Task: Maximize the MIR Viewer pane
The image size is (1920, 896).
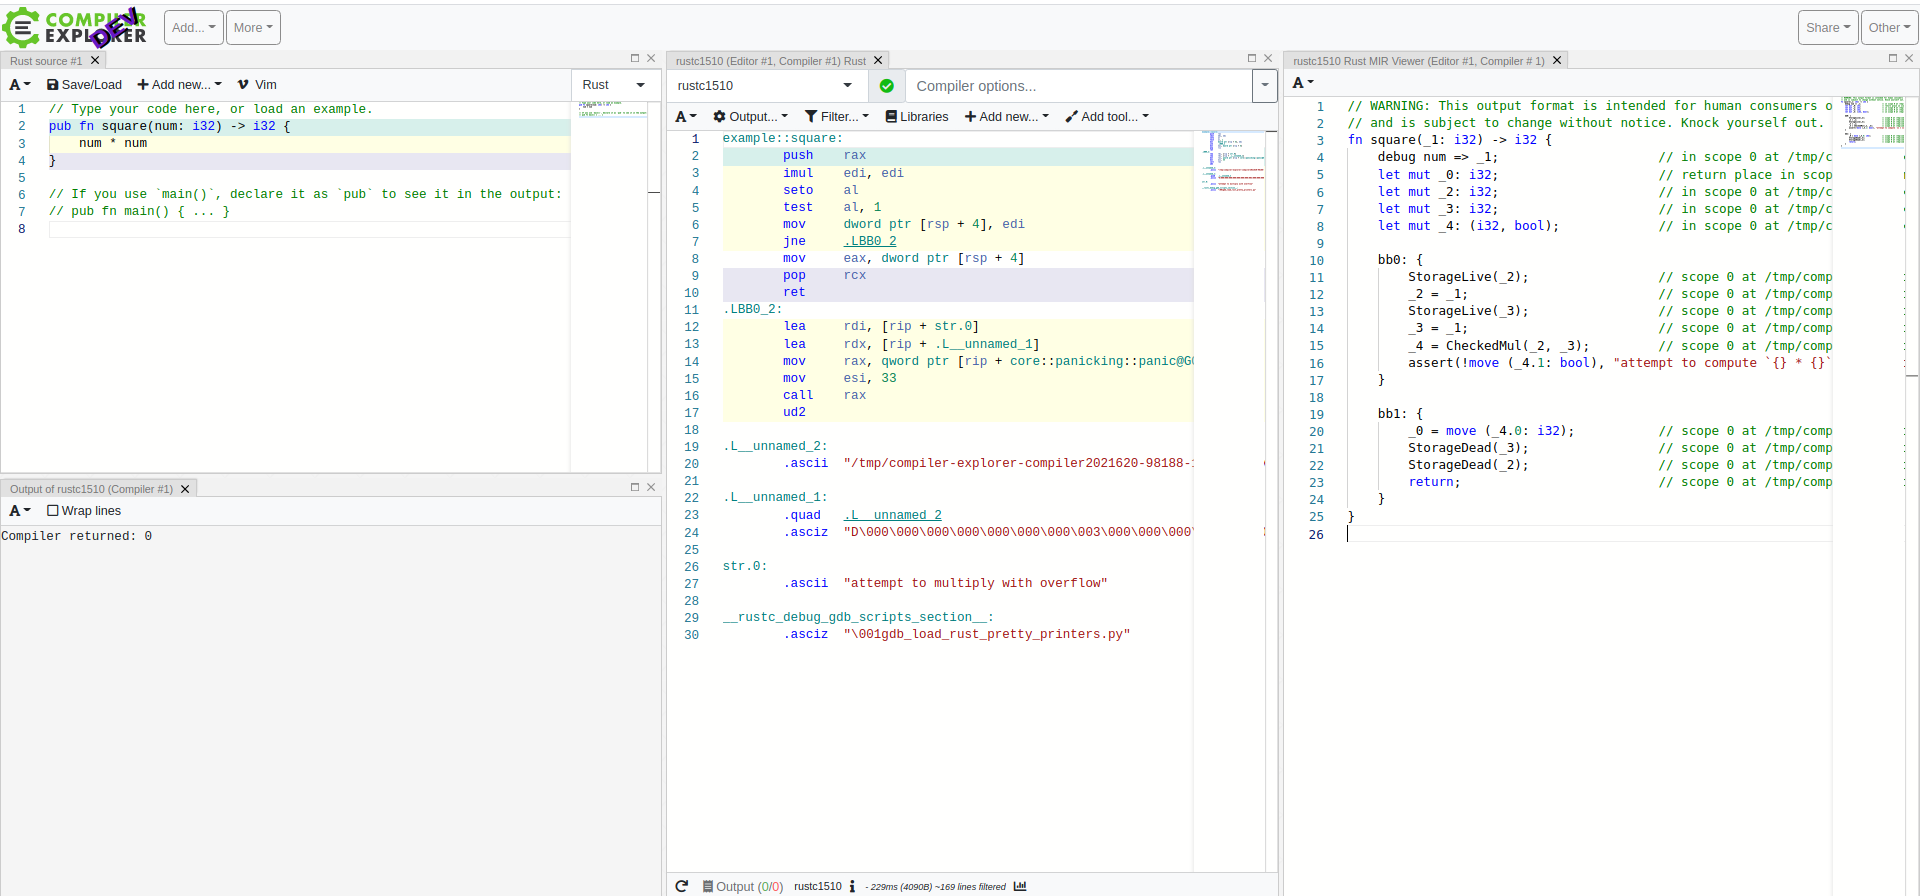Action: pyautogui.click(x=1892, y=58)
